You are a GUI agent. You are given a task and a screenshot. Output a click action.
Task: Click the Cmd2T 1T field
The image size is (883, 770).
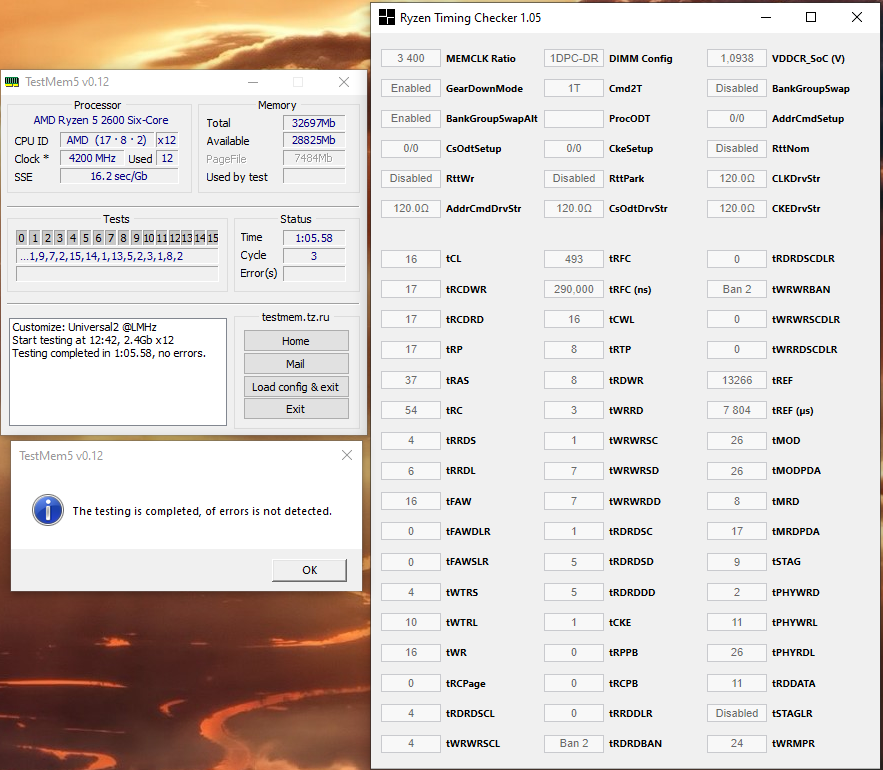click(x=574, y=88)
